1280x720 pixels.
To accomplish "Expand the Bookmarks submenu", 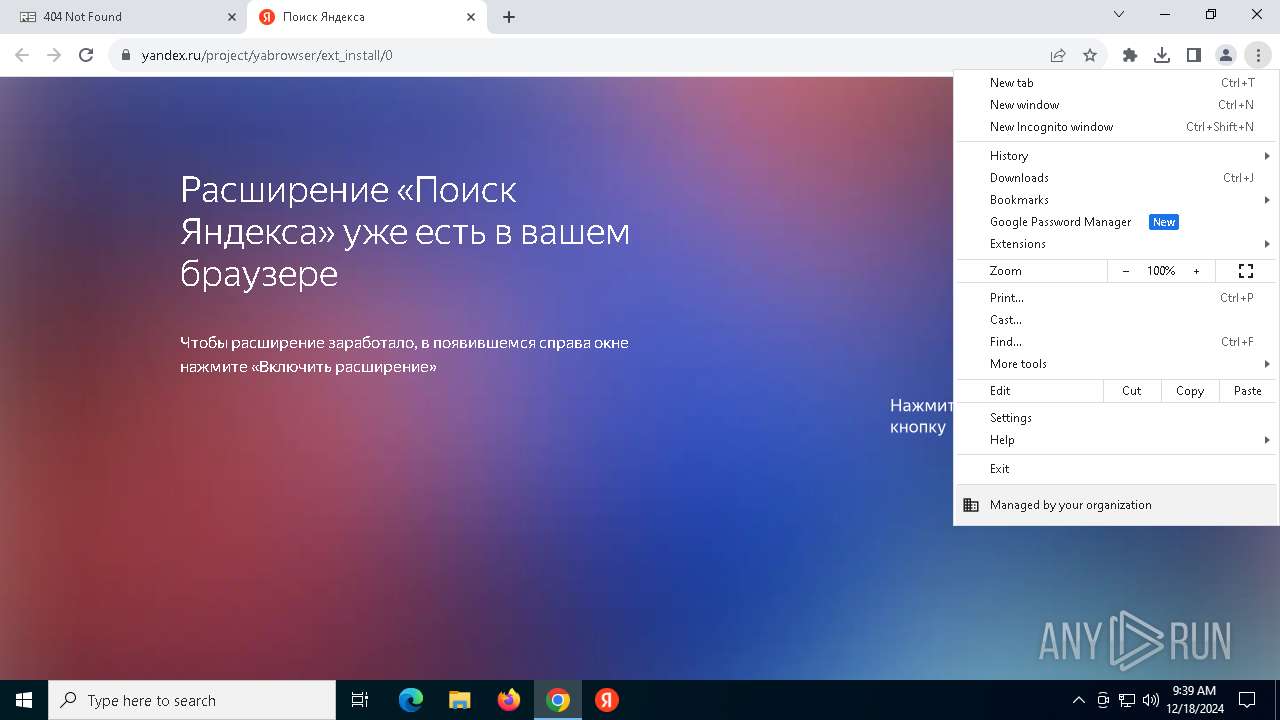I will click(x=1116, y=200).
